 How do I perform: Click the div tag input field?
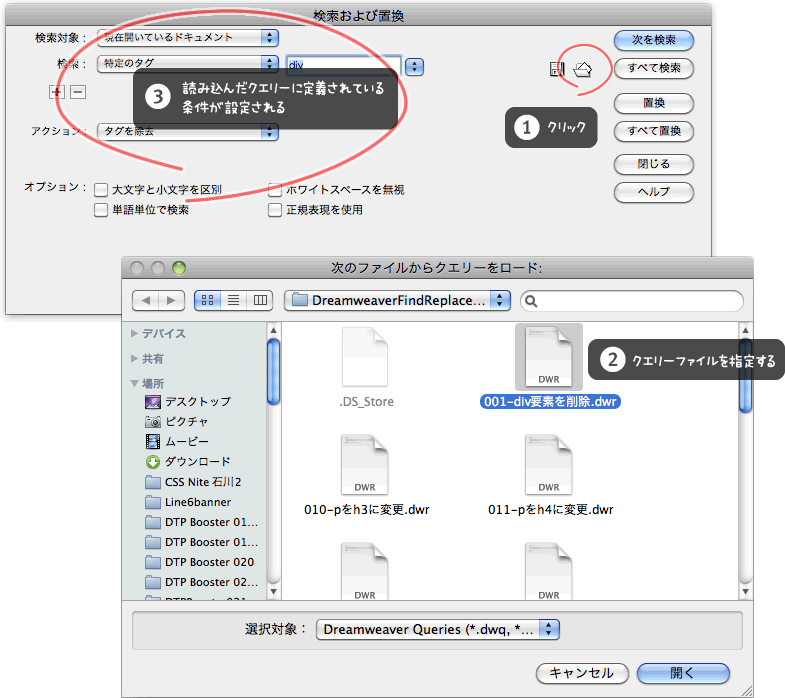click(x=343, y=66)
